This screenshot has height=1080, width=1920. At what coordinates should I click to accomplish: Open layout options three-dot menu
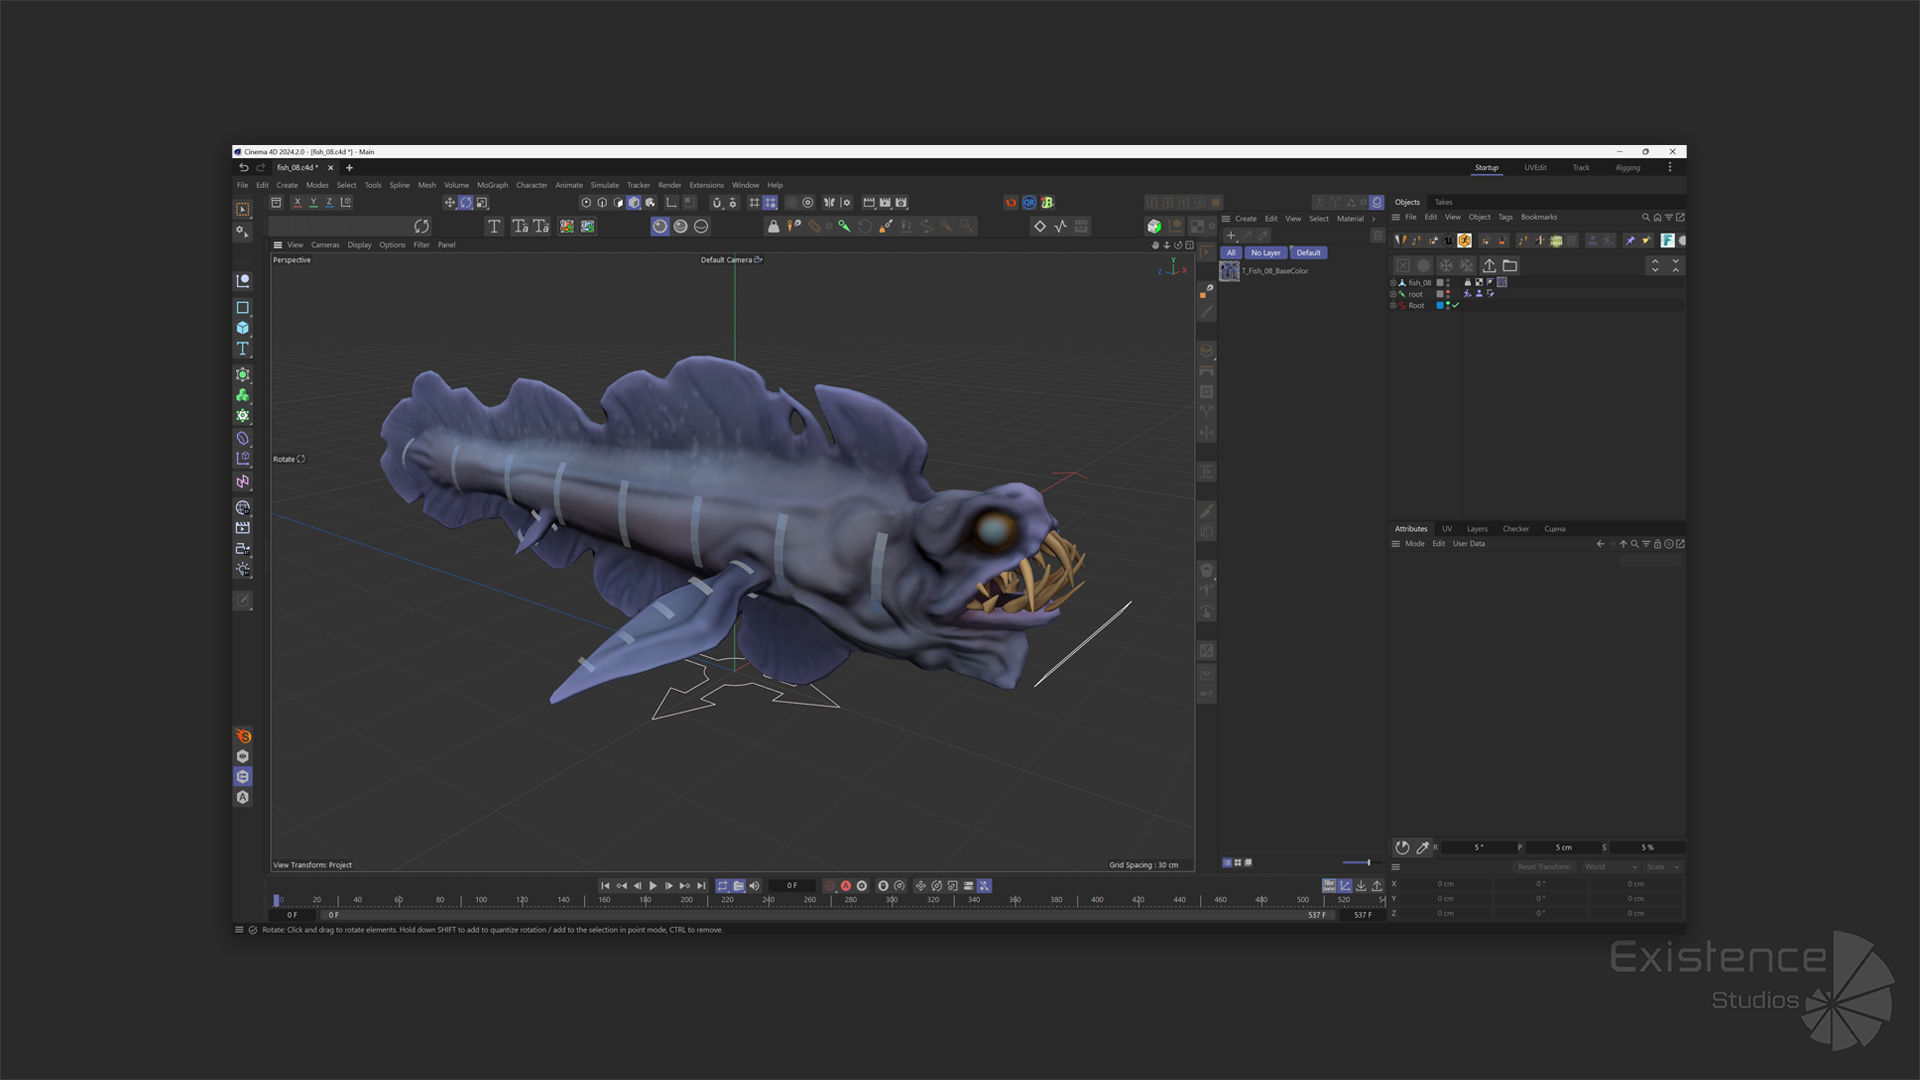click(x=1670, y=168)
